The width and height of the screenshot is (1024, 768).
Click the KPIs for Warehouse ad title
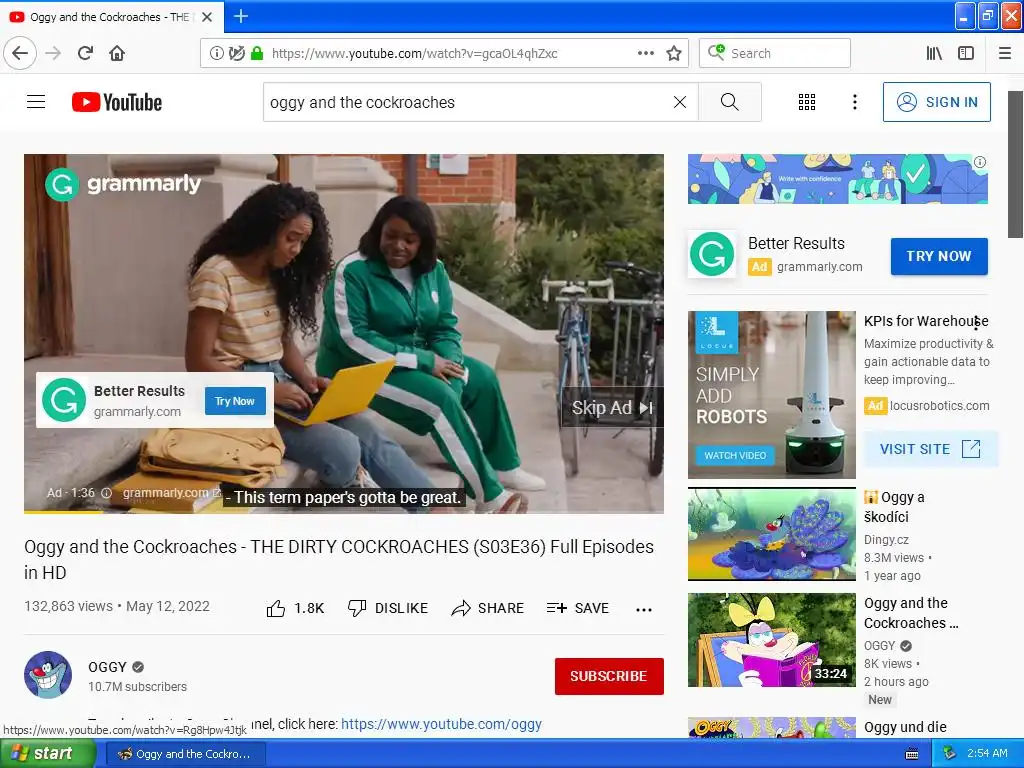pos(926,321)
